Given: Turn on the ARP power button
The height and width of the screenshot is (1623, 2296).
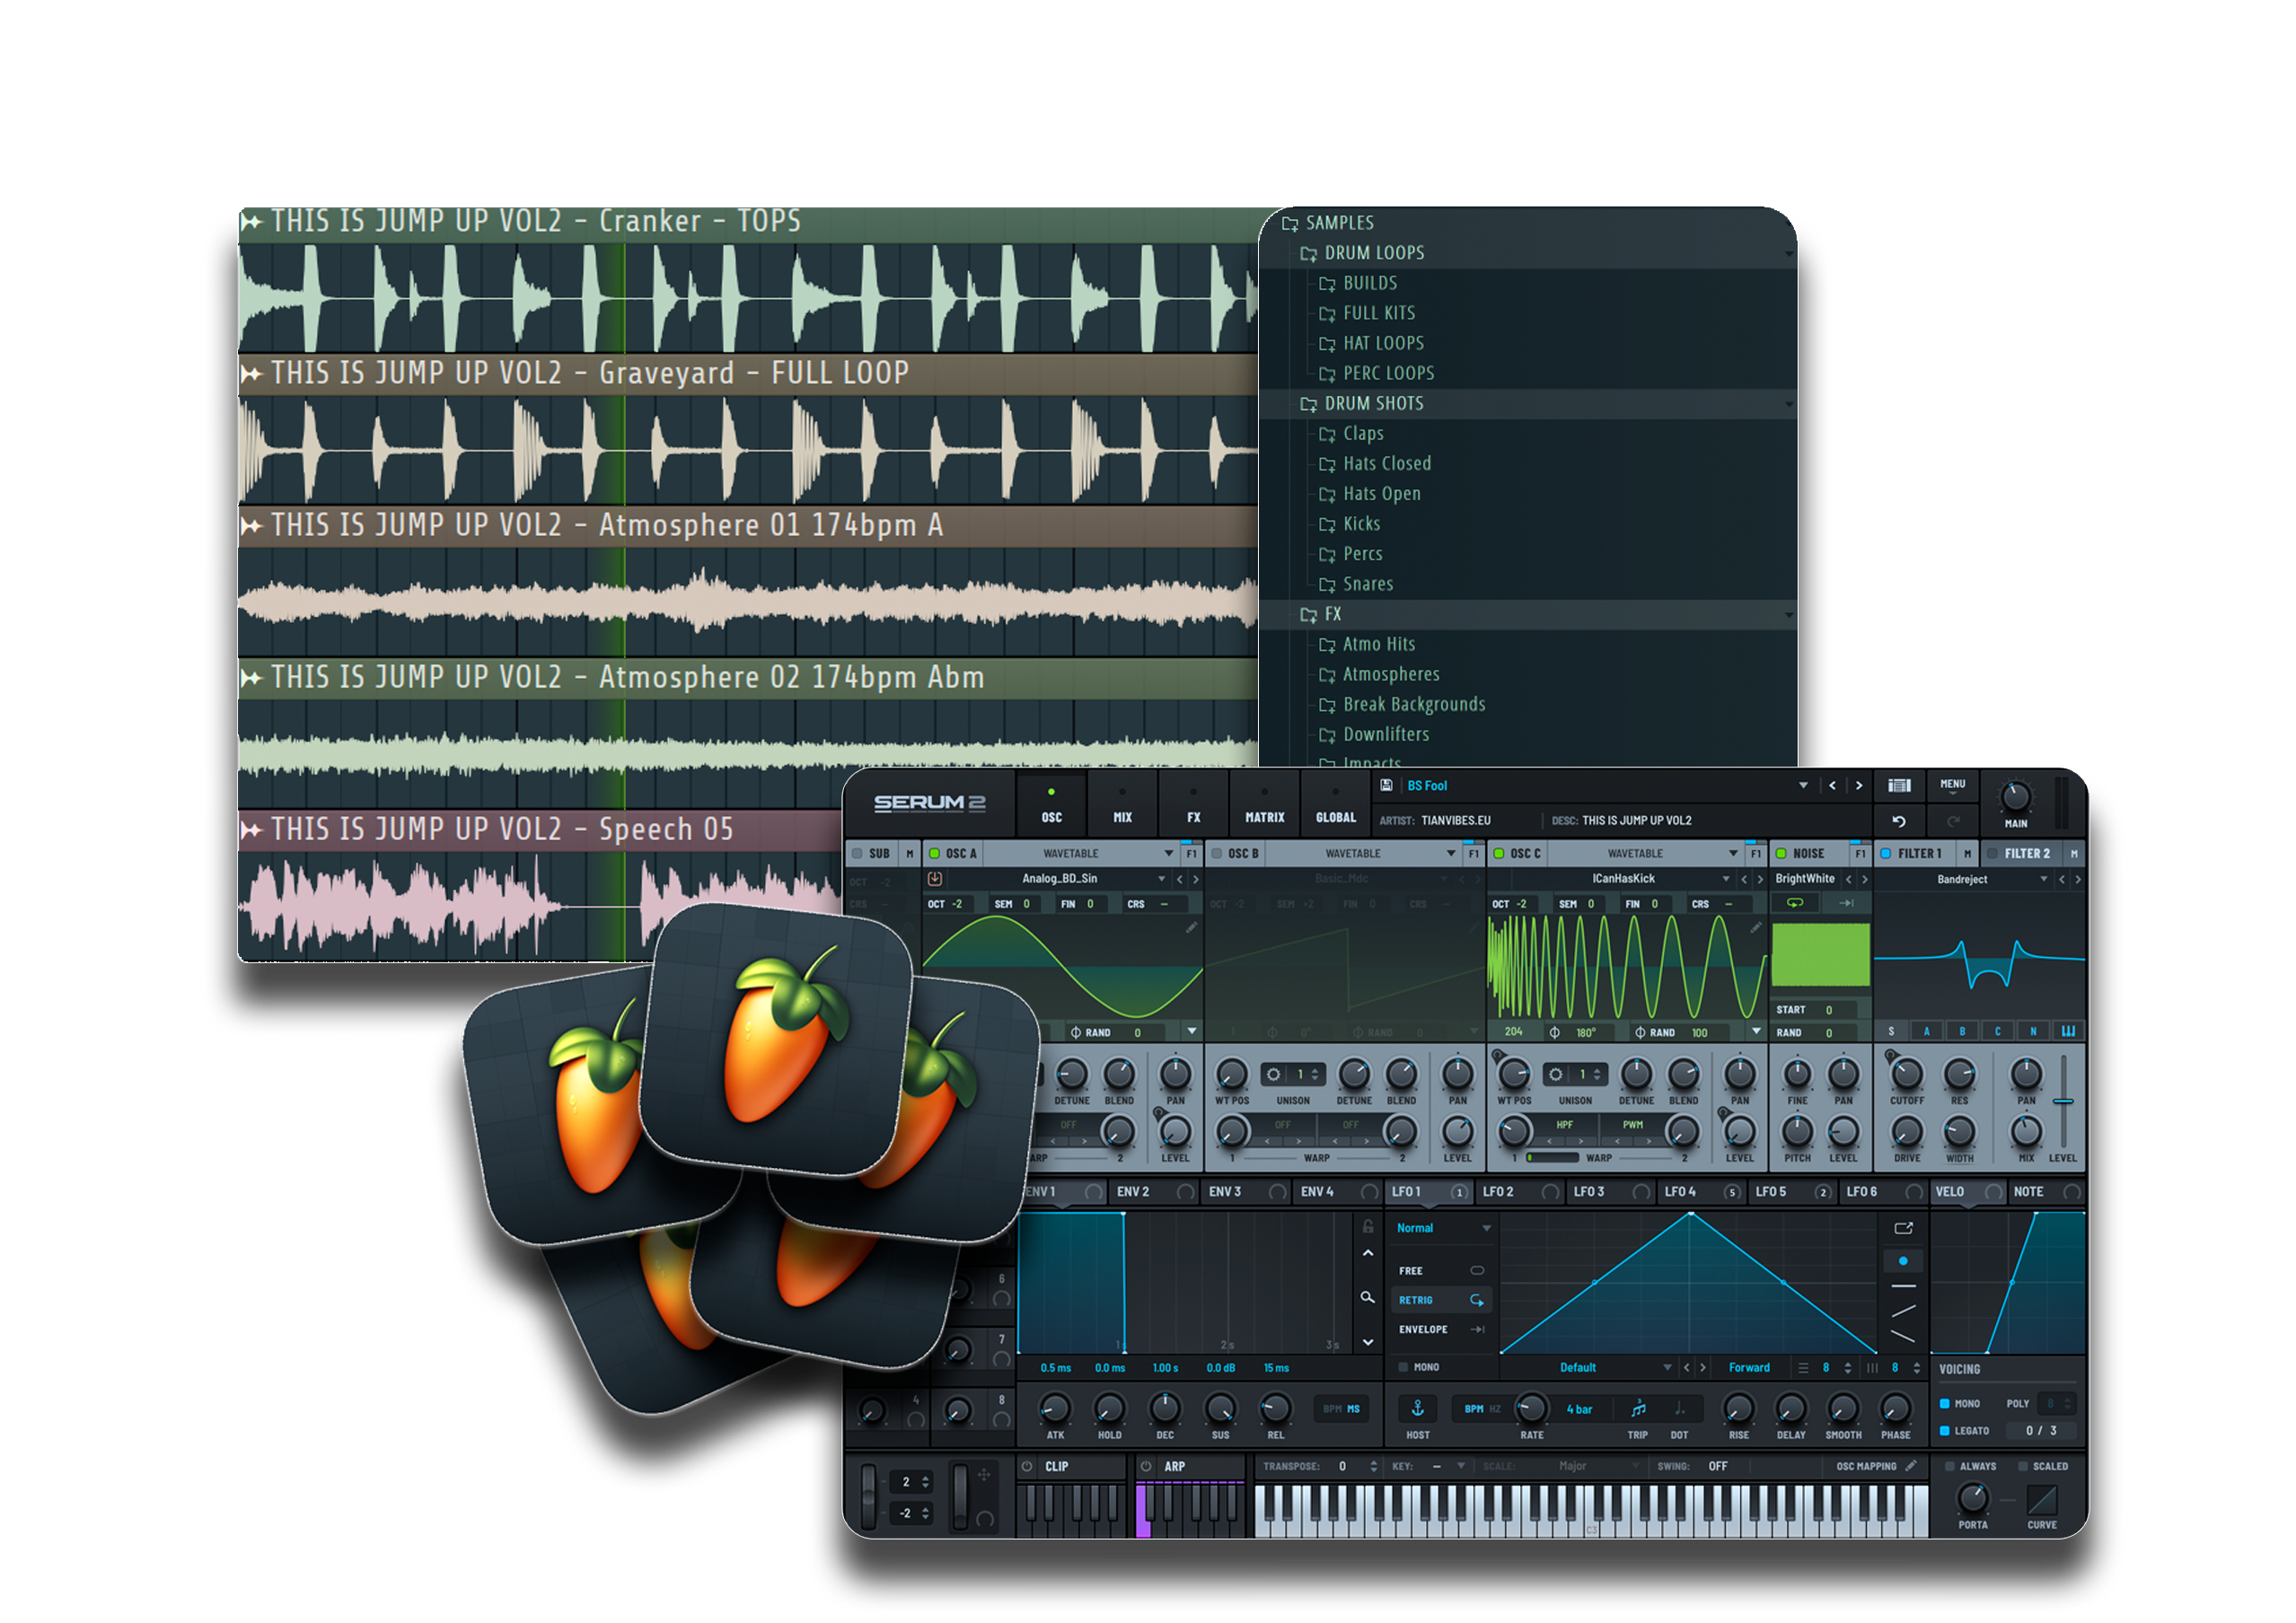Looking at the screenshot, I should pos(1146,1466).
